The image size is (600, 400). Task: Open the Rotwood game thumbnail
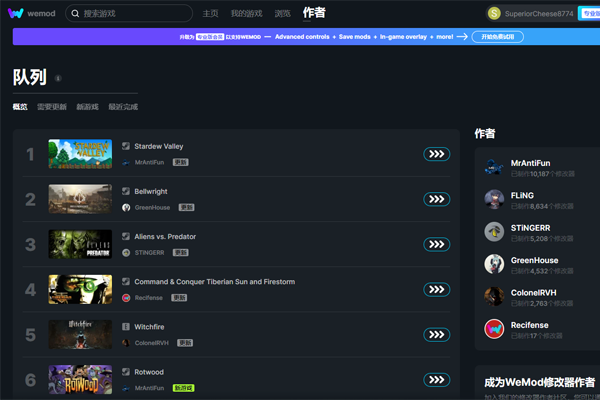pyautogui.click(x=80, y=379)
